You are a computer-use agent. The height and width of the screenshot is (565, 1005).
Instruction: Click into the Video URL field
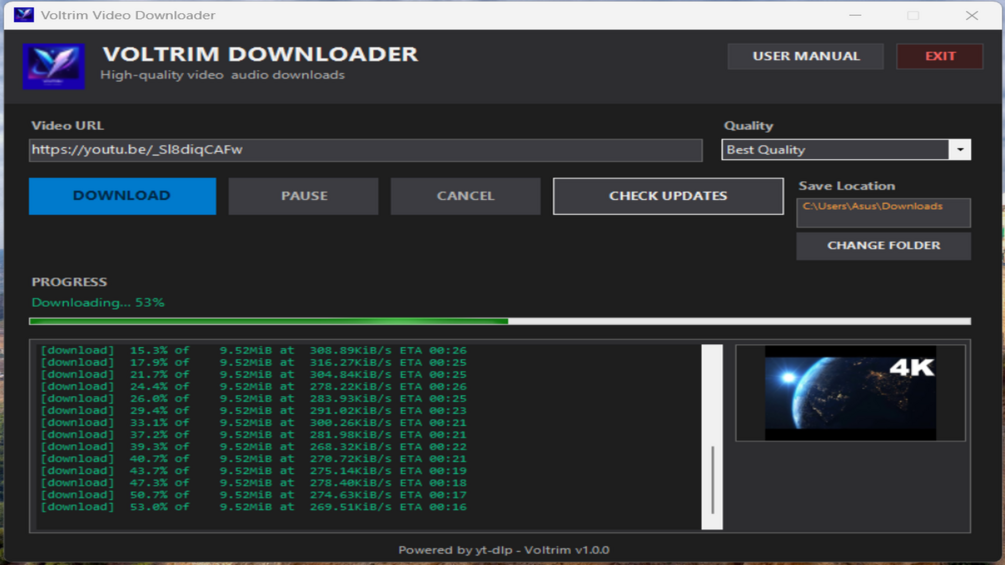coord(365,150)
